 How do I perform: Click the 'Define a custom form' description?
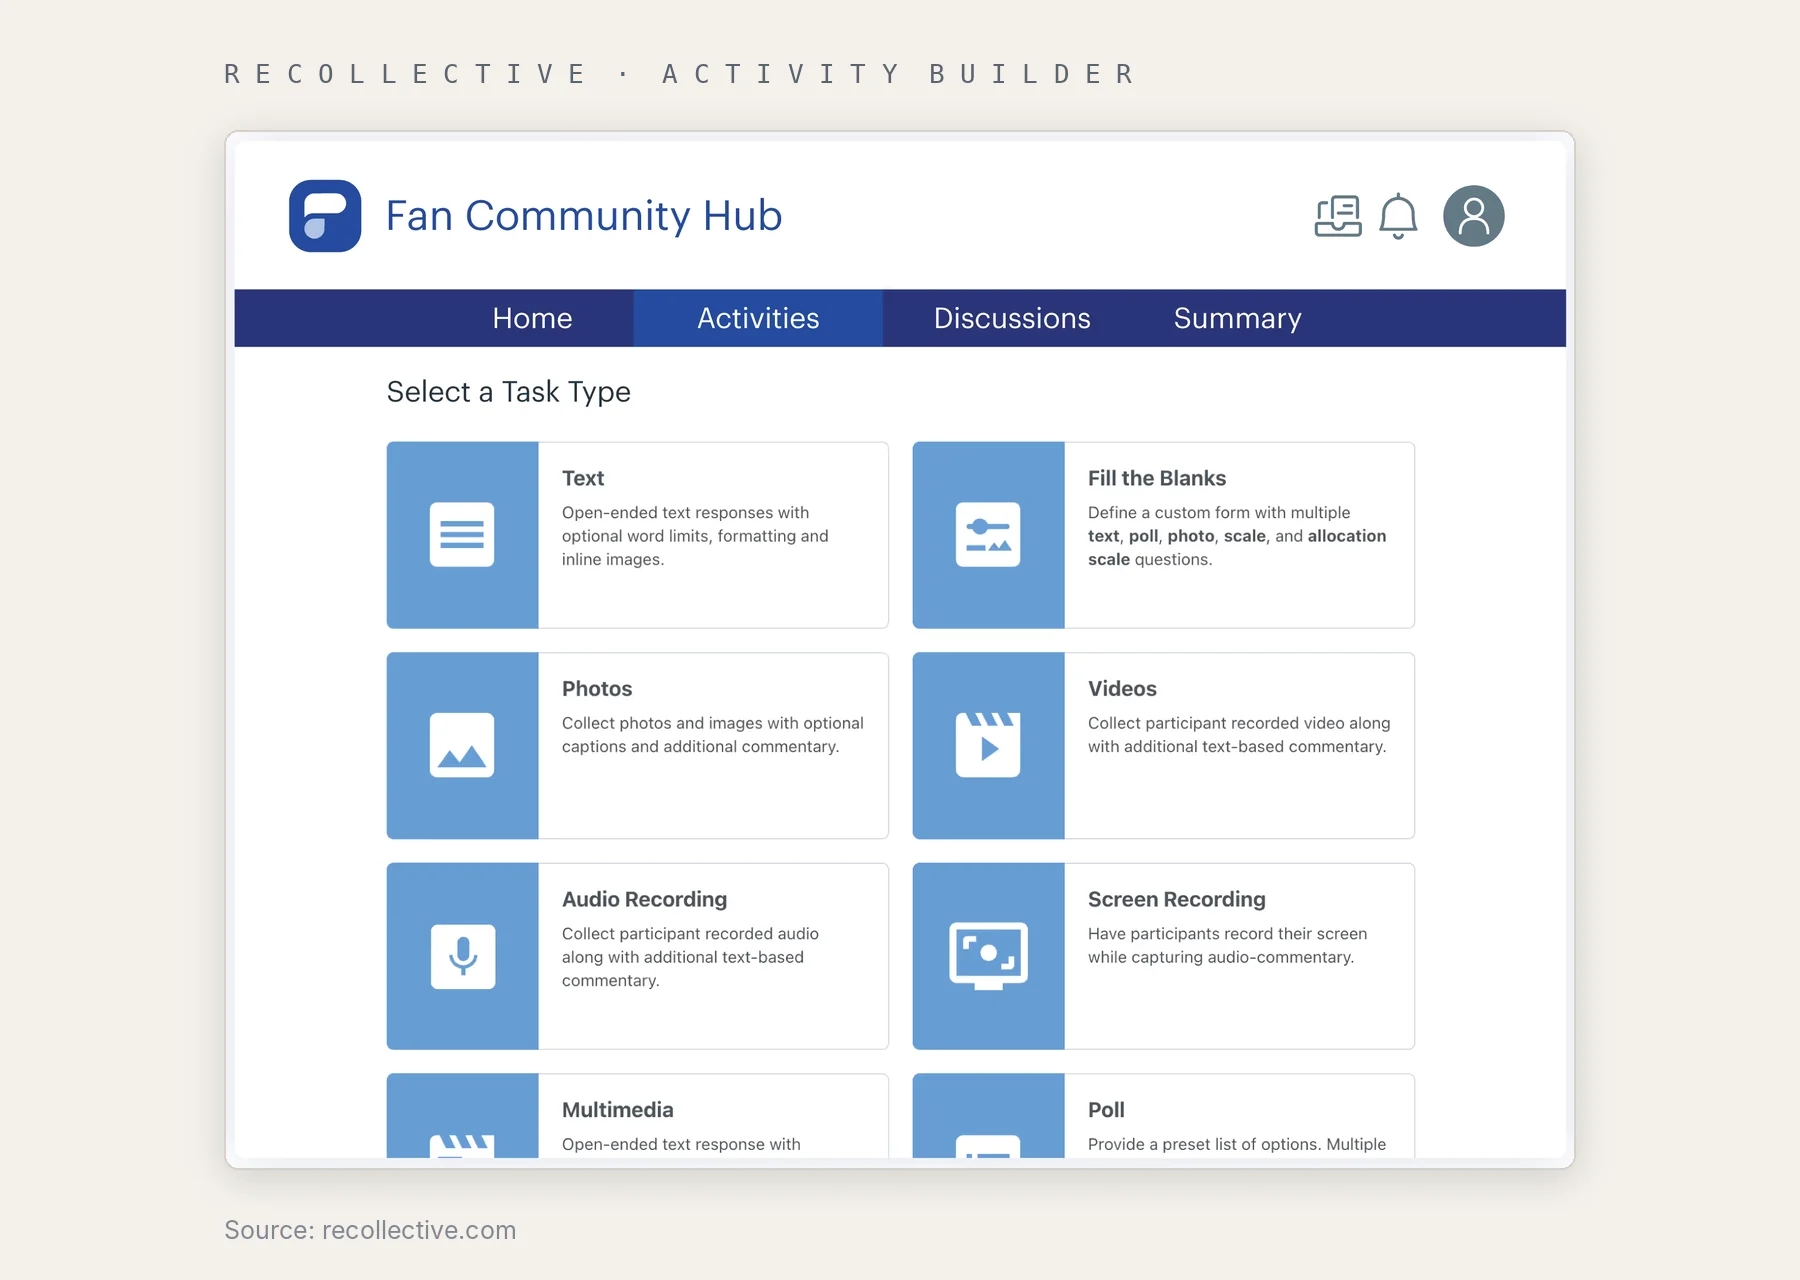(x=1237, y=536)
